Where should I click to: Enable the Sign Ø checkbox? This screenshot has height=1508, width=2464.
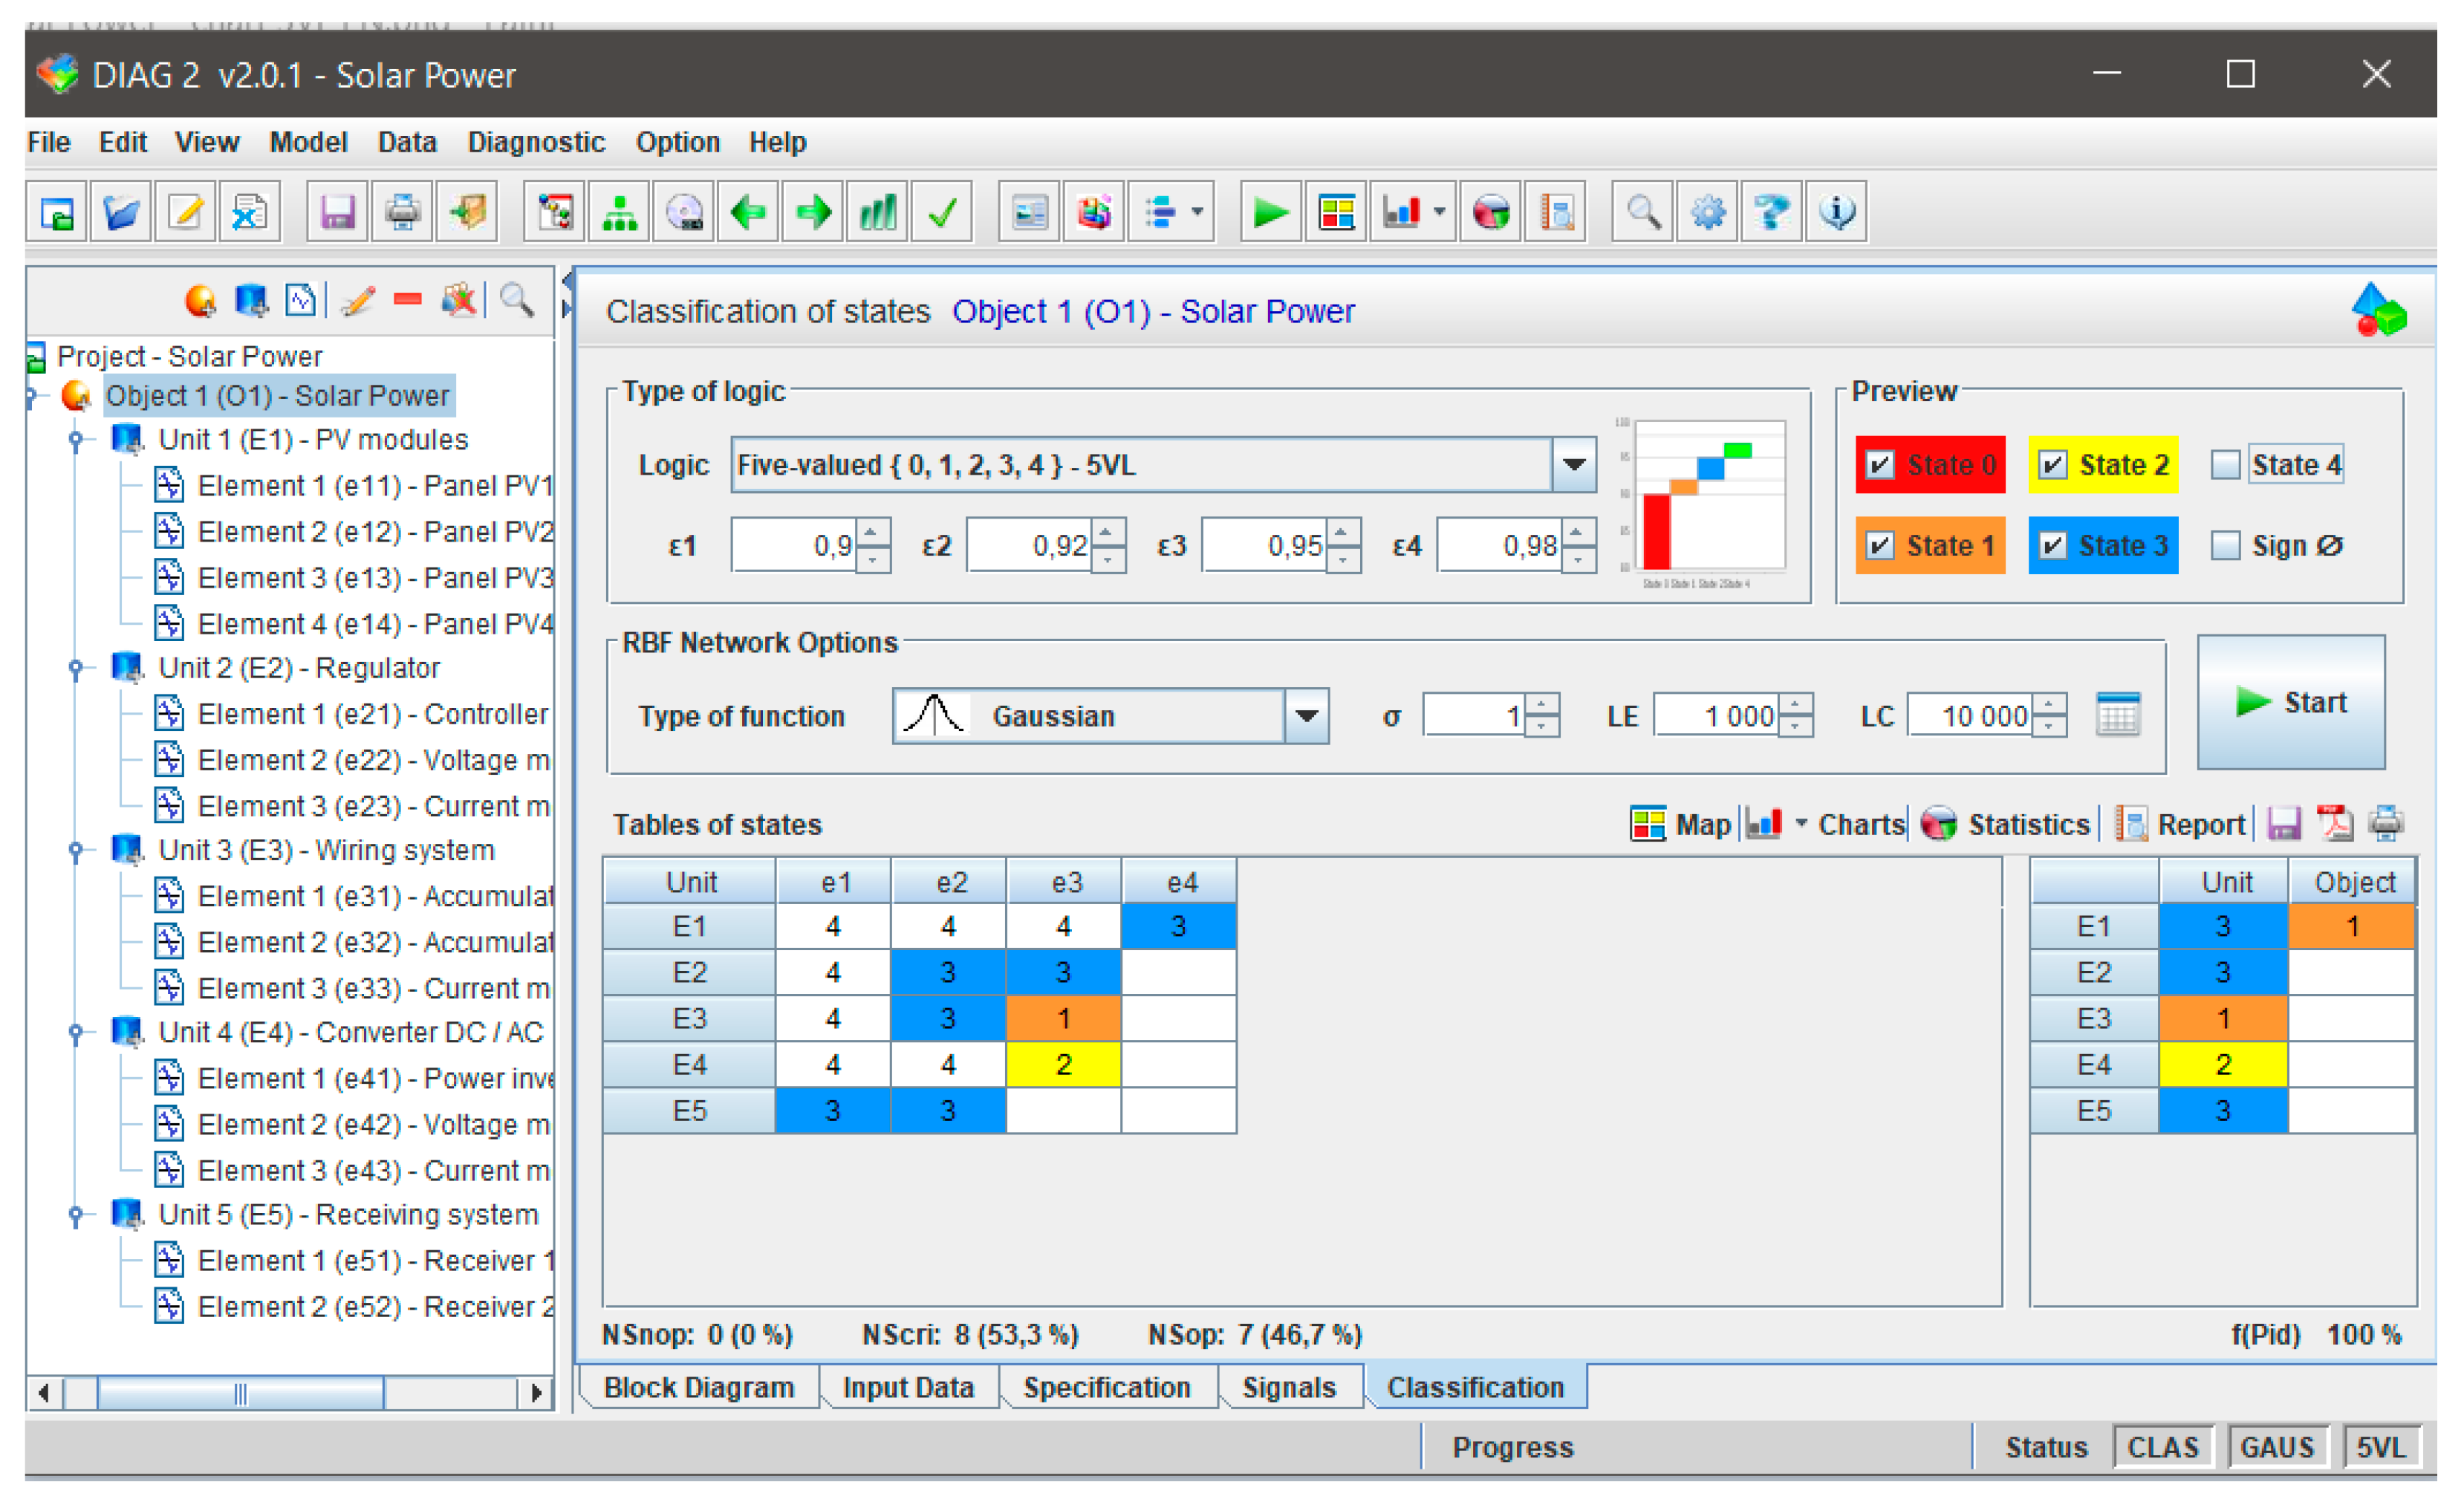click(x=2225, y=546)
